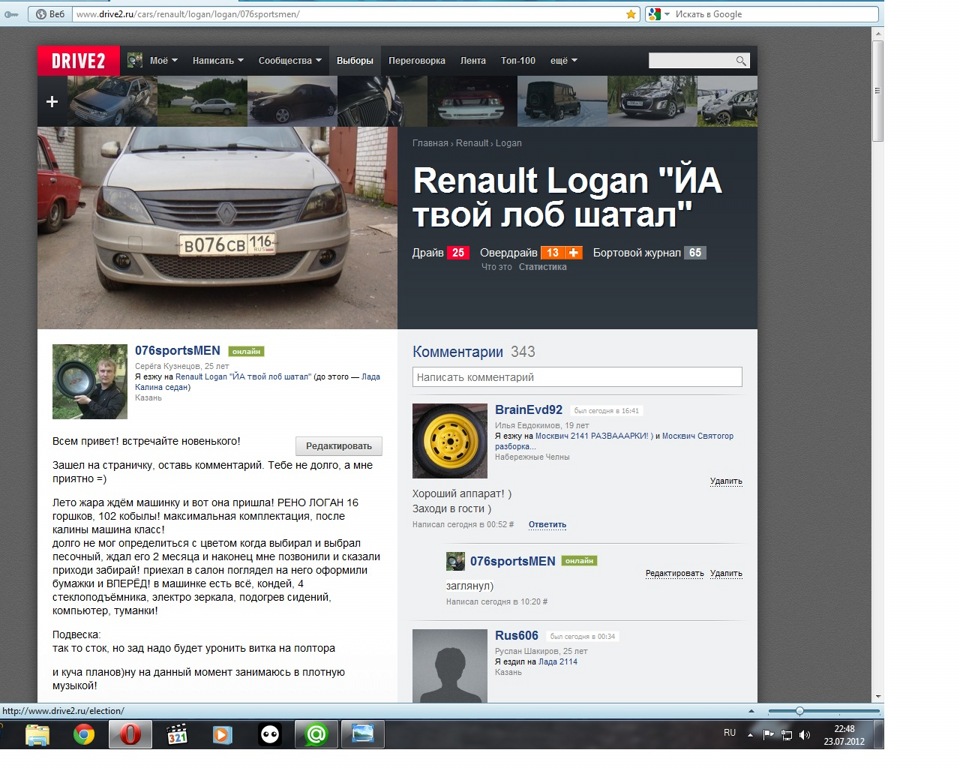Show hidden tray icons arrow
Screen dimensions: 960x768
point(750,734)
